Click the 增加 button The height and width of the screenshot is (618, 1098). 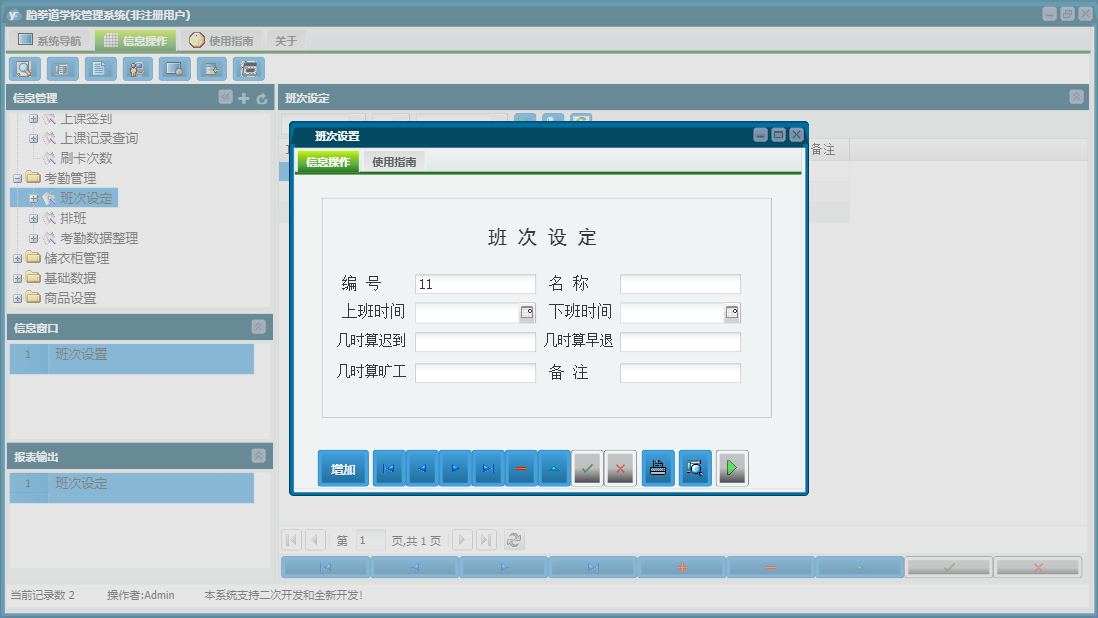(343, 468)
